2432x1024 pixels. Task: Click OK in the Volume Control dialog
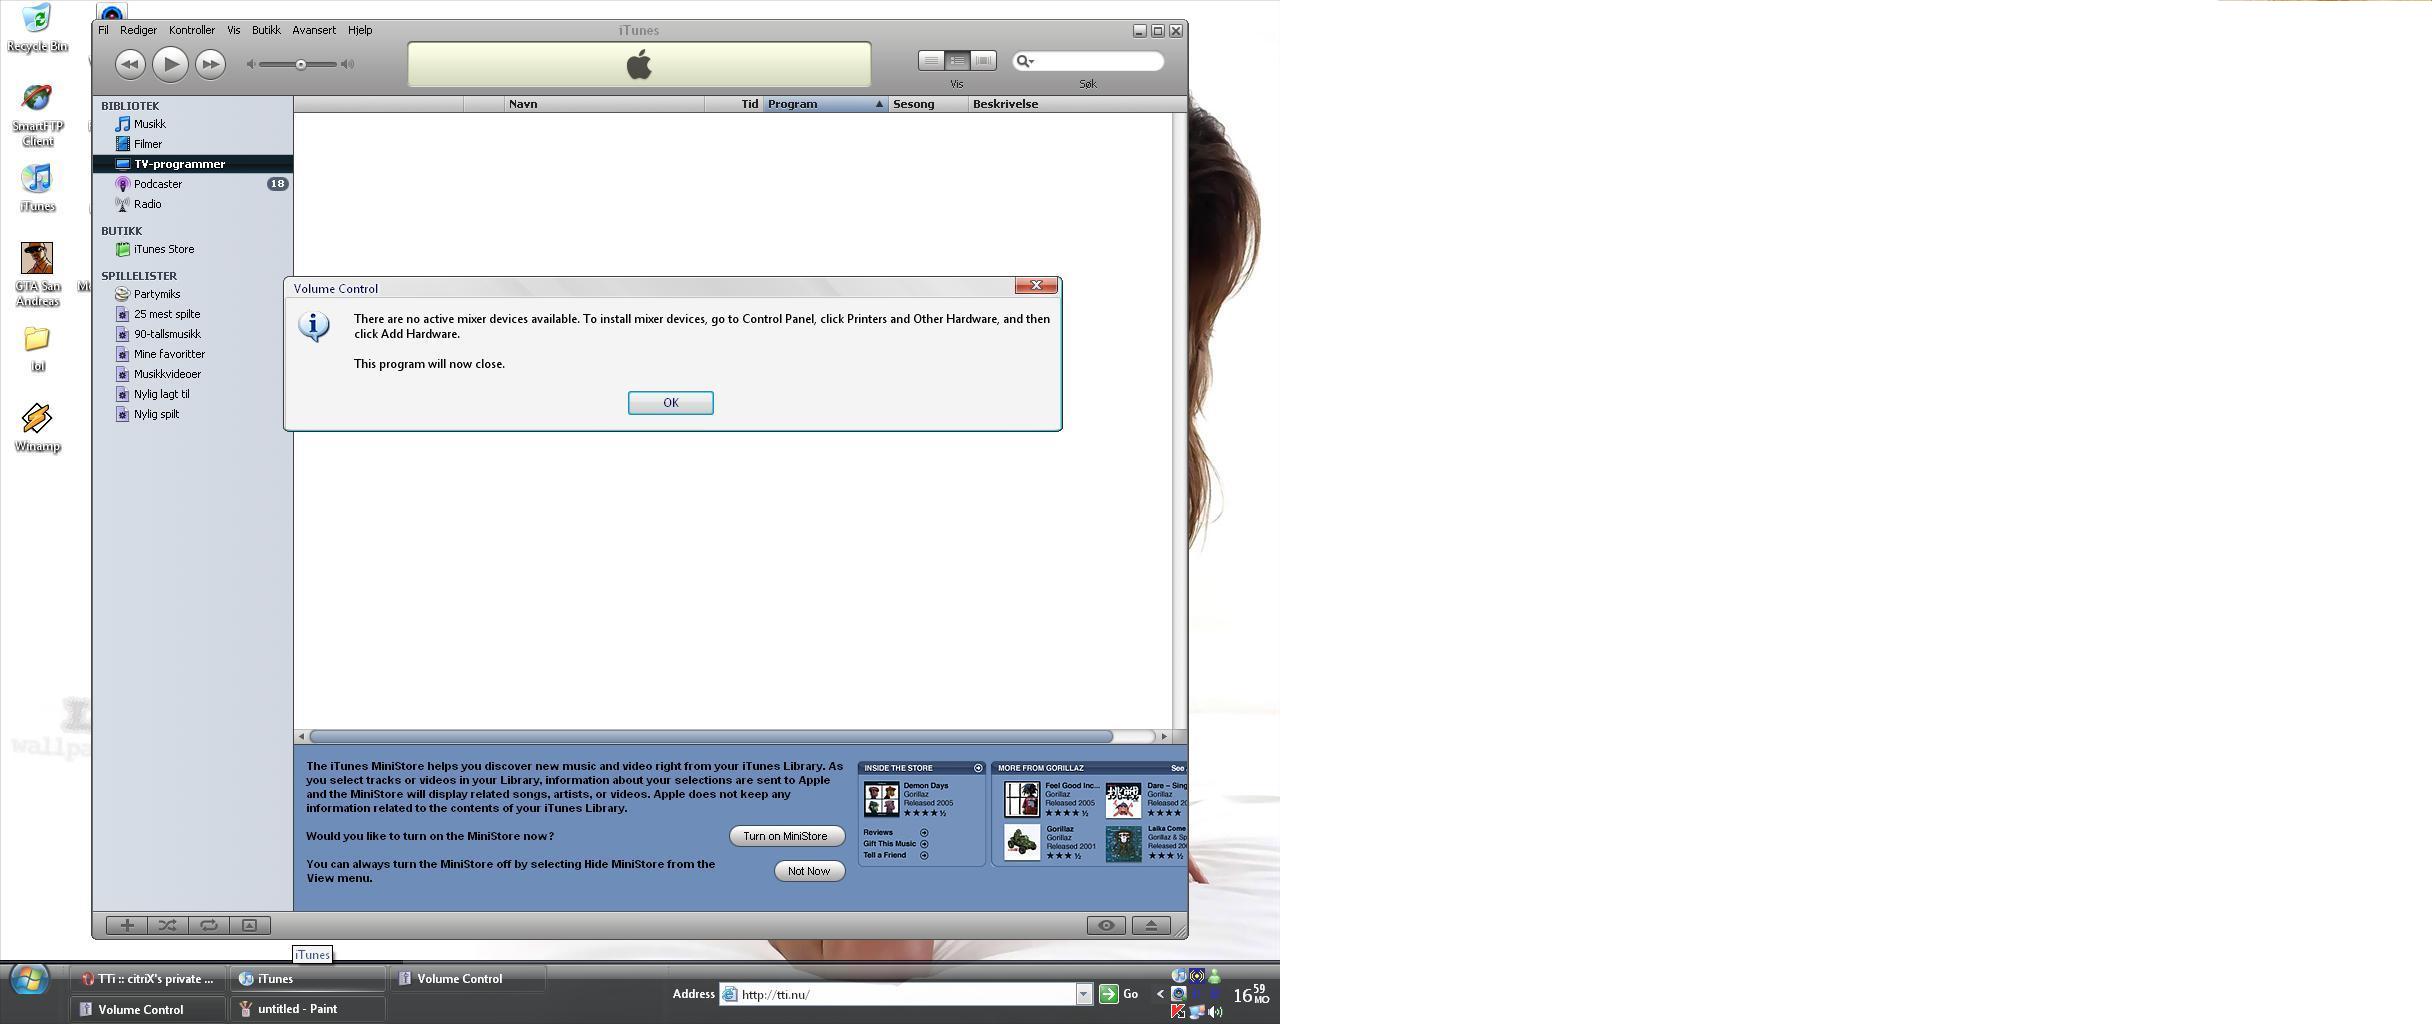670,402
